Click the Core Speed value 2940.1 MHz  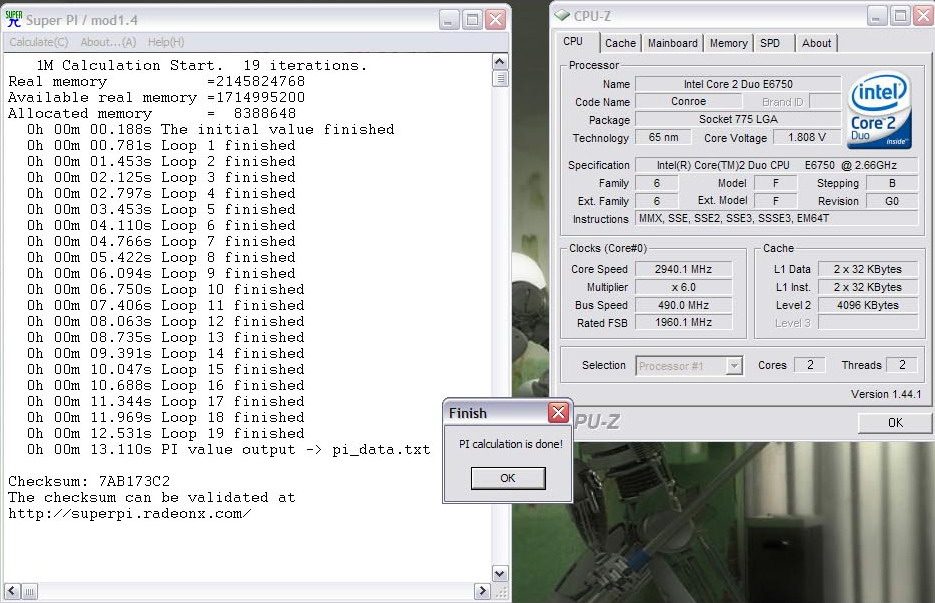[683, 269]
